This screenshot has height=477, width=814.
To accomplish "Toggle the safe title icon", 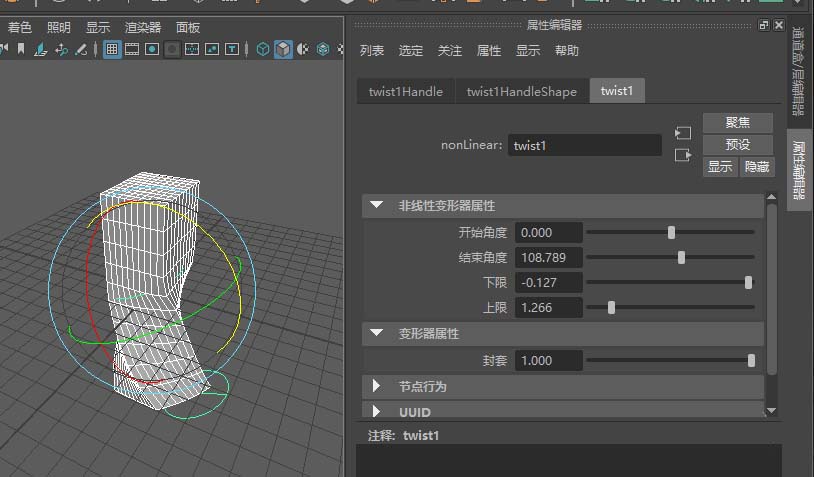I will coord(232,49).
